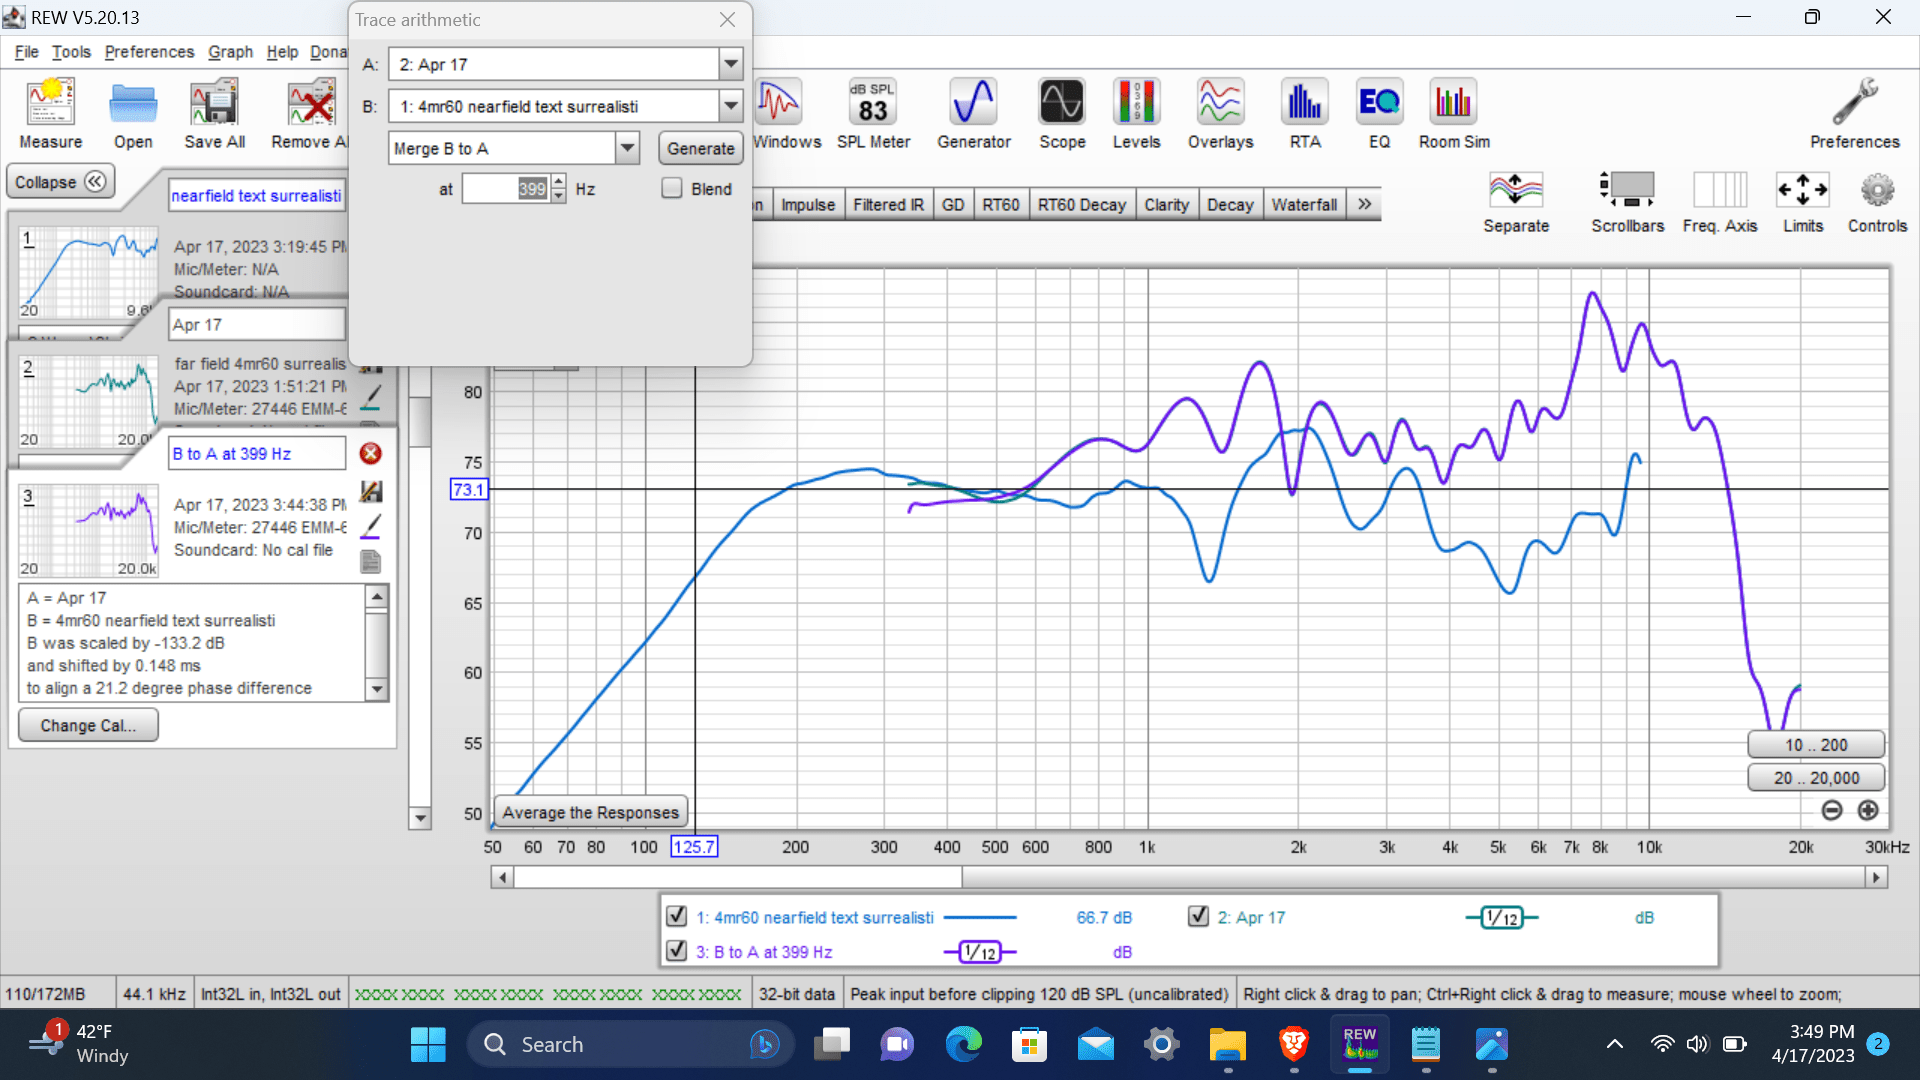Viewport: 1920px width, 1080px height.
Task: Set range to 20 .. 20,000
Action: pyautogui.click(x=1816, y=778)
